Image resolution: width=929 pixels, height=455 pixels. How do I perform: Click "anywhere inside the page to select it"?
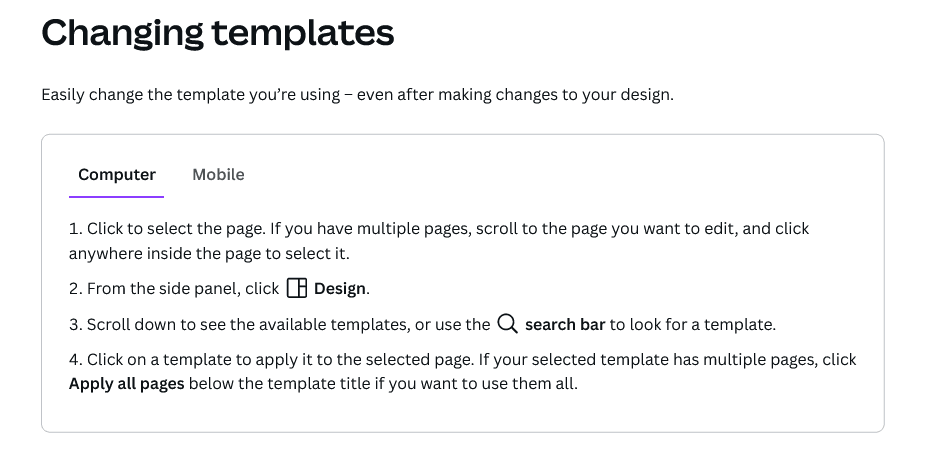[208, 254]
